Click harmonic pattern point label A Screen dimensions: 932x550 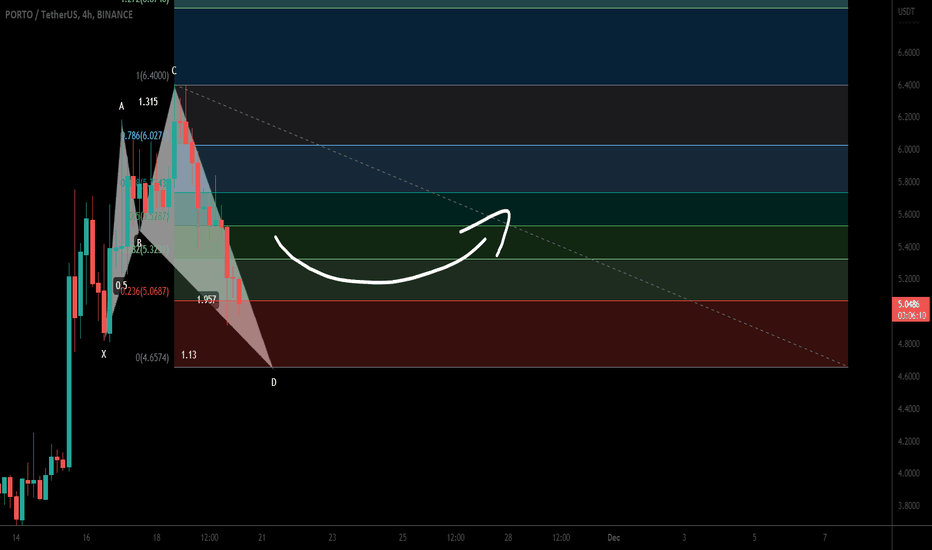click(121, 106)
